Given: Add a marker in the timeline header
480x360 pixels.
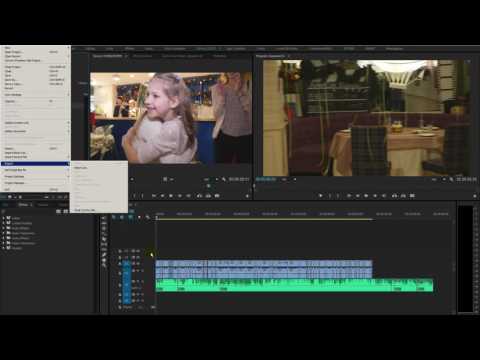Looking at the screenshot, I should click(139, 217).
